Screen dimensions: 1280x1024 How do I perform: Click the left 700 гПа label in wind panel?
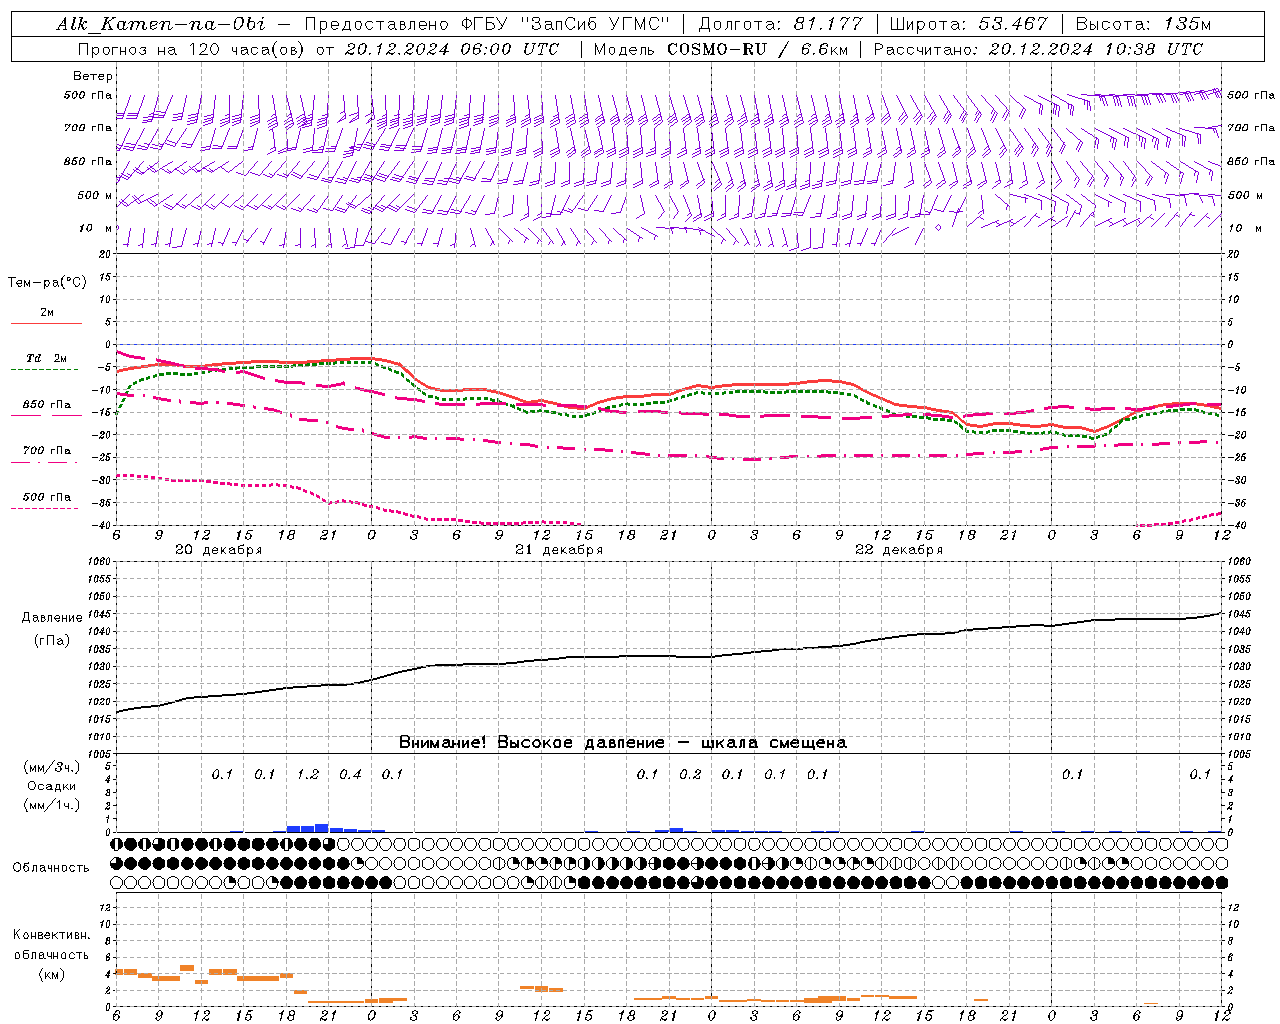tap(88, 128)
